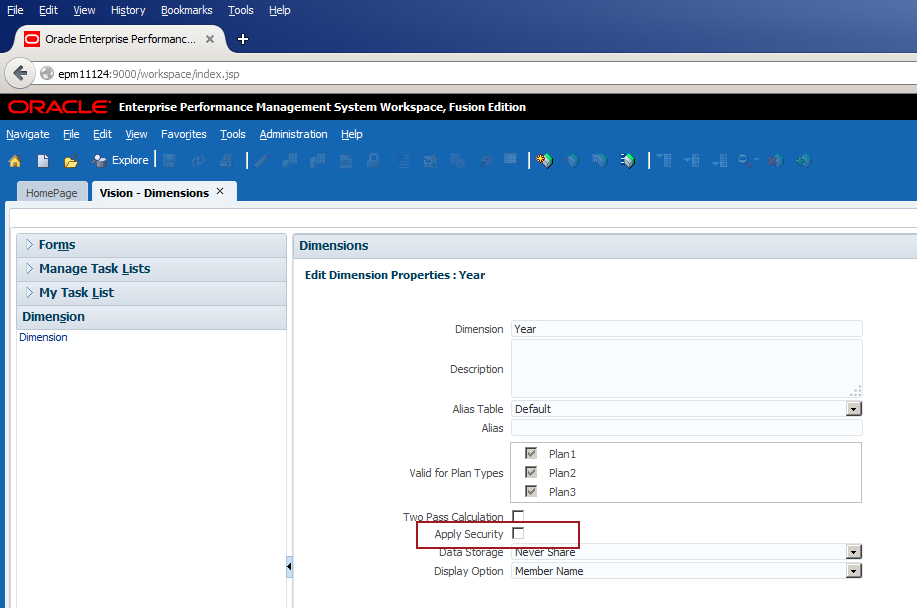Select the Vision - Dimensions tab
Viewport: 917px width, 608px height.
[154, 192]
